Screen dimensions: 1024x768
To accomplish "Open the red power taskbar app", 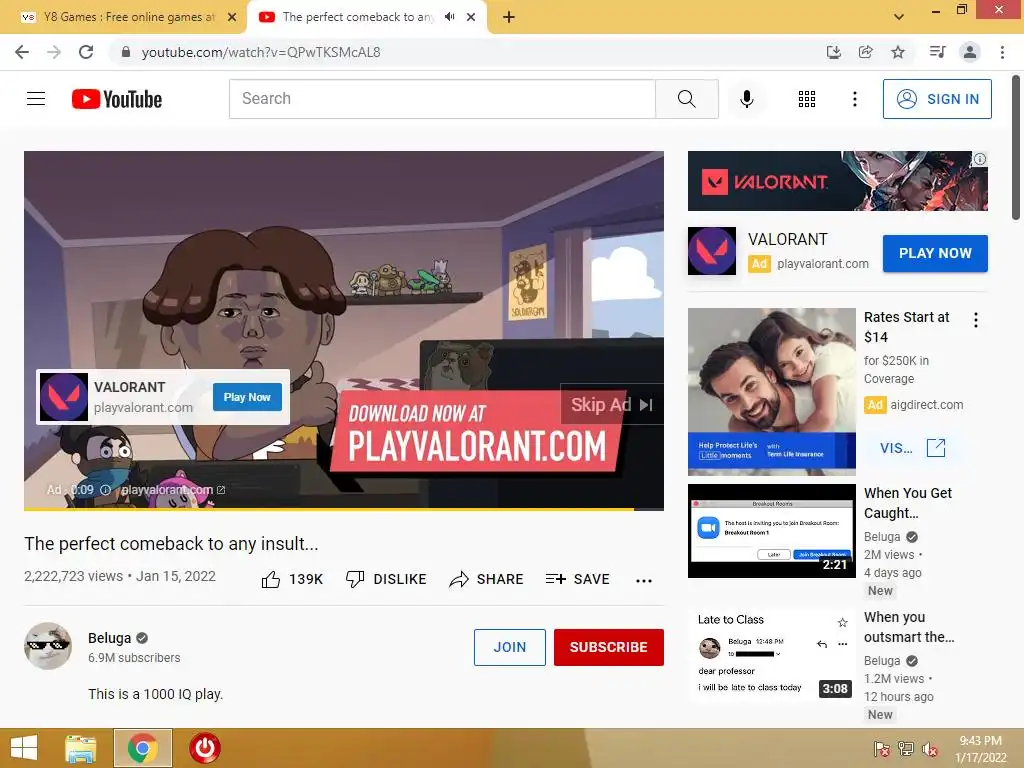I will [x=205, y=748].
